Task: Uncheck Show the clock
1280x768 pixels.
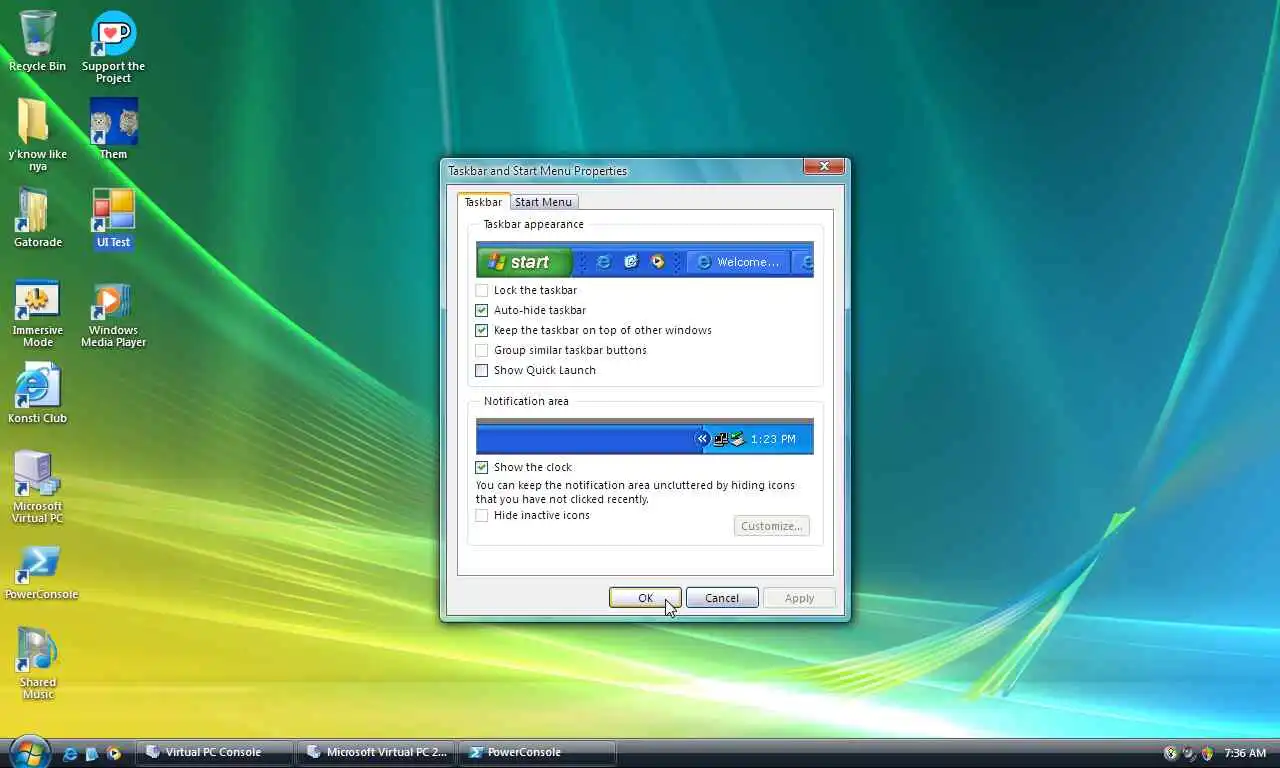Action: pos(482,467)
